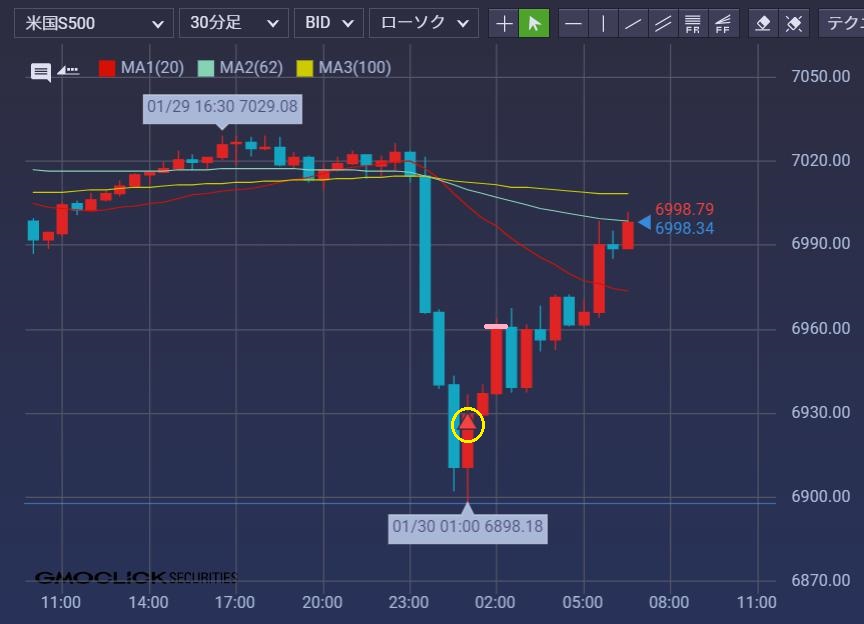Click the red MA1(20) color swatch
The image size is (864, 624).
pyautogui.click(x=107, y=68)
